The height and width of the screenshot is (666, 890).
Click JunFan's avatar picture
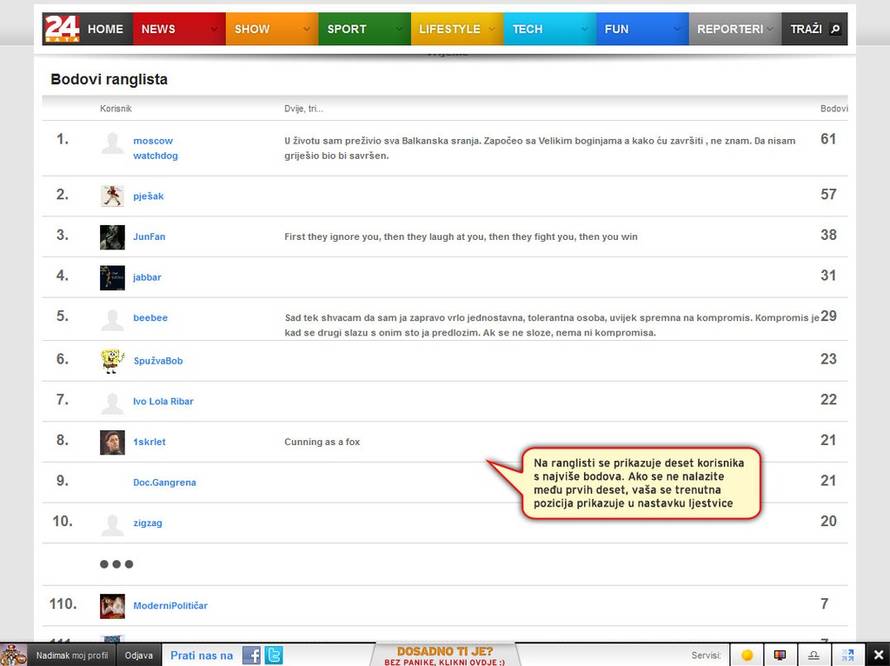pos(112,237)
